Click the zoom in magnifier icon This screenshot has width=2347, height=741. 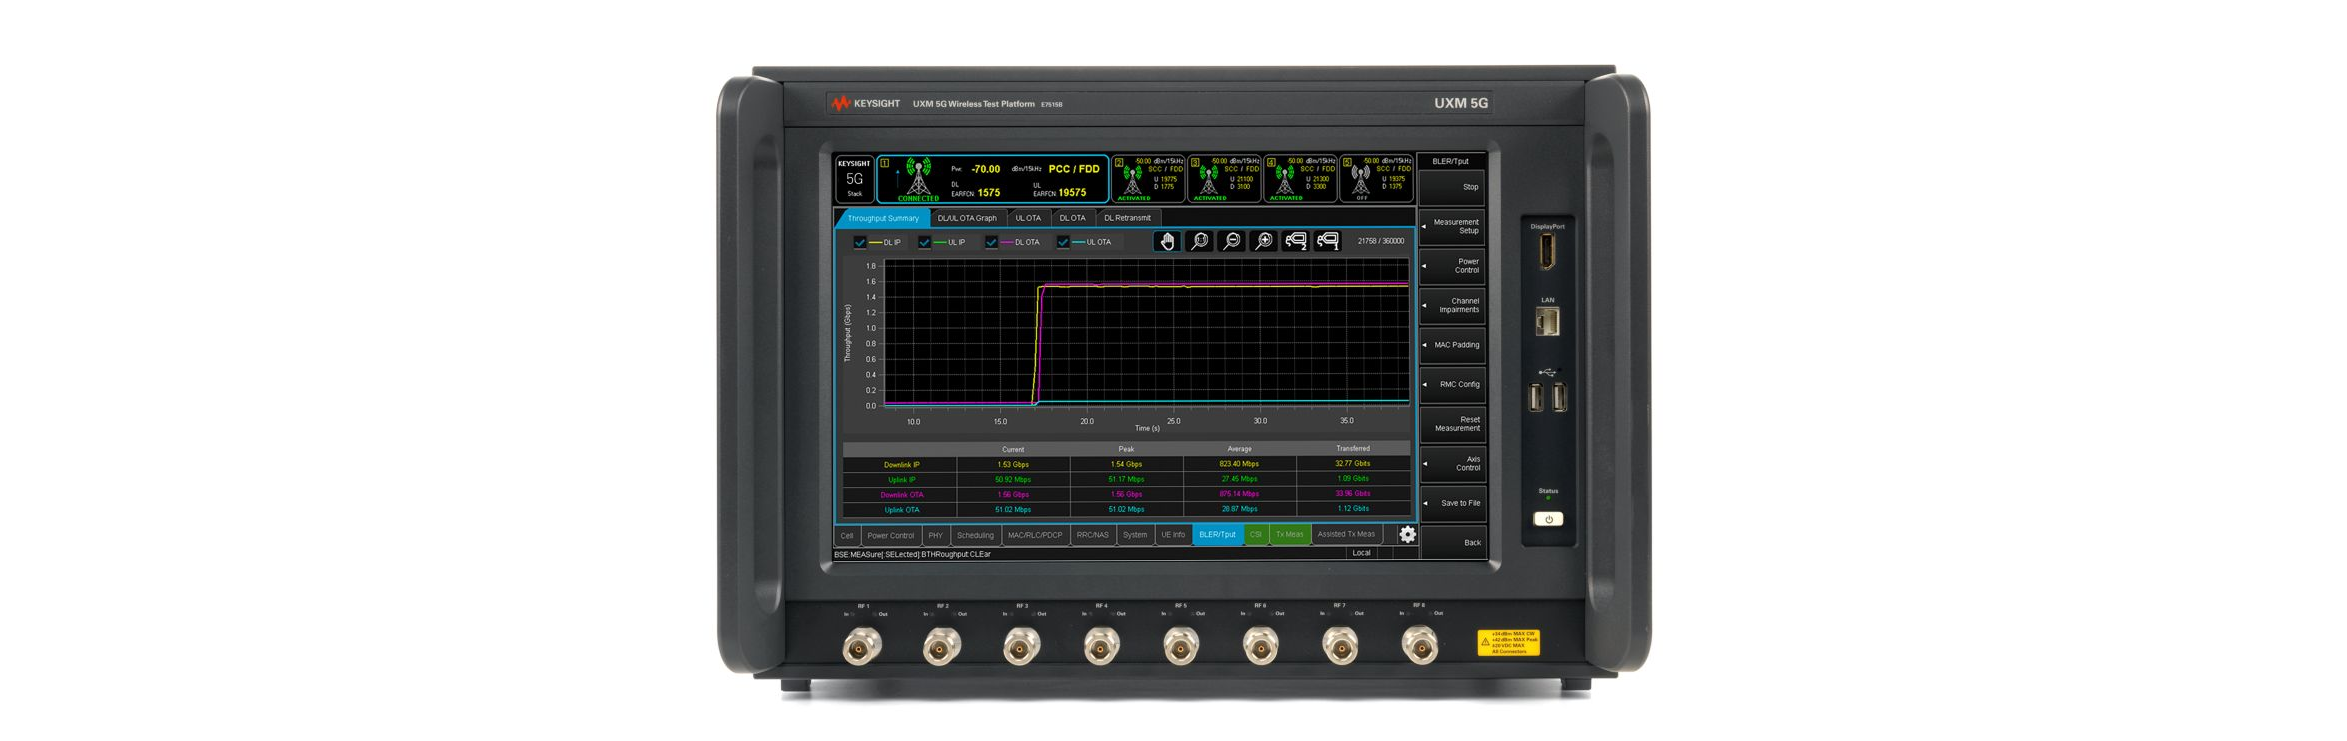click(1263, 241)
